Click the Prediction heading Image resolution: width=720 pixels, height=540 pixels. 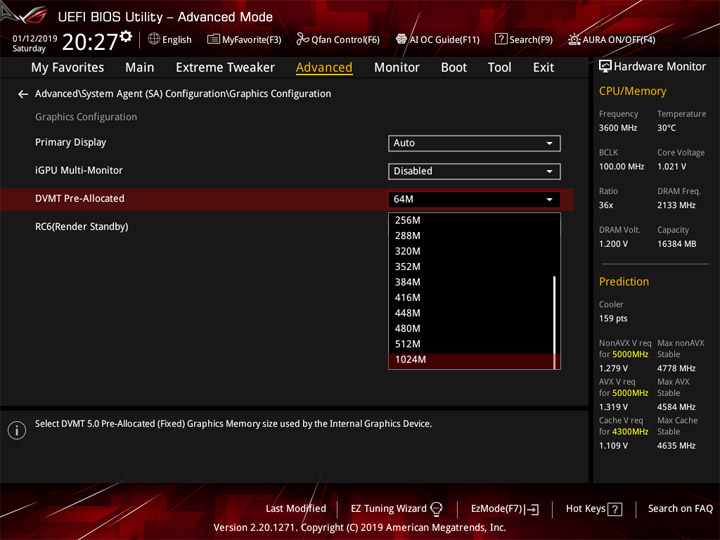tap(624, 281)
